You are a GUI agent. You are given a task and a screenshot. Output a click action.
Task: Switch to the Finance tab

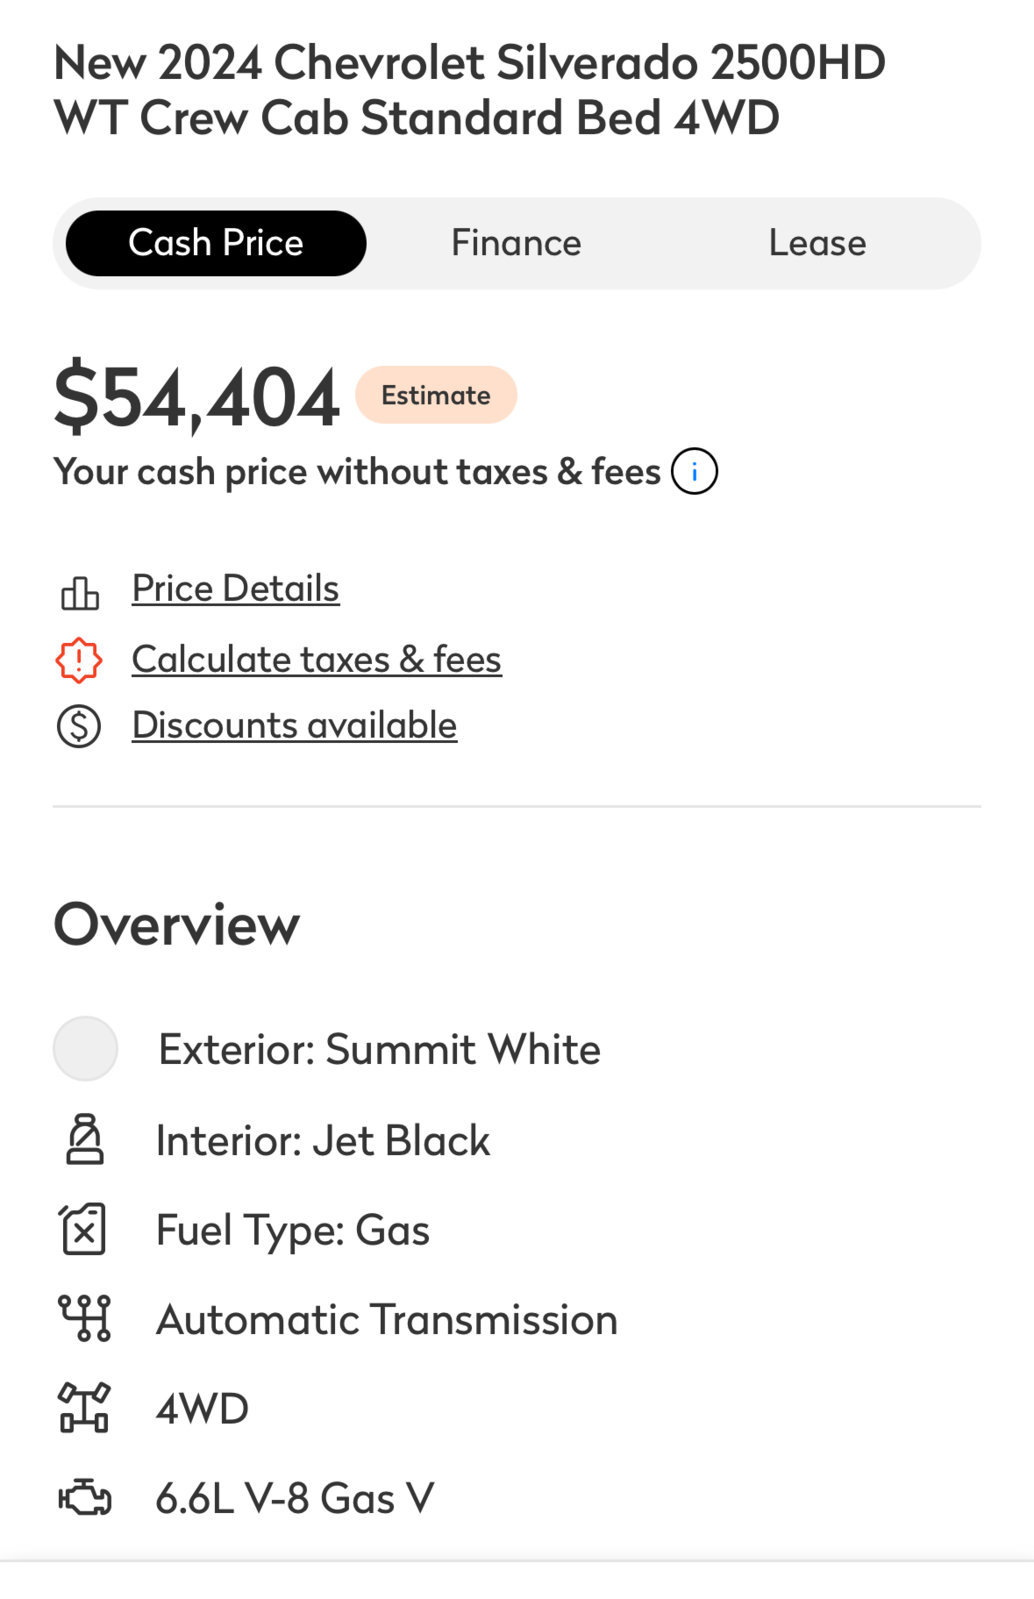(x=516, y=243)
